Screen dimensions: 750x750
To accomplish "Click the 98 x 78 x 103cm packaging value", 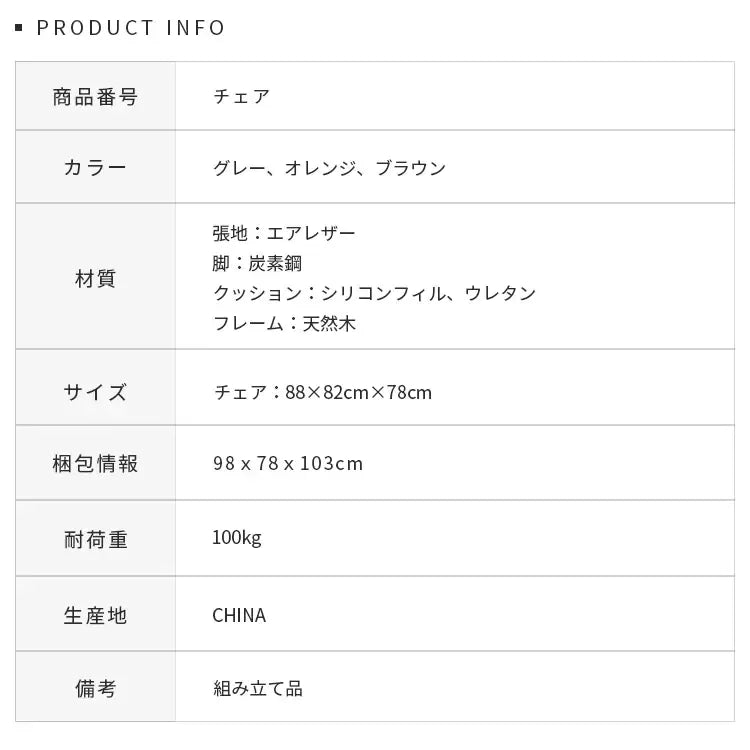I will point(287,464).
